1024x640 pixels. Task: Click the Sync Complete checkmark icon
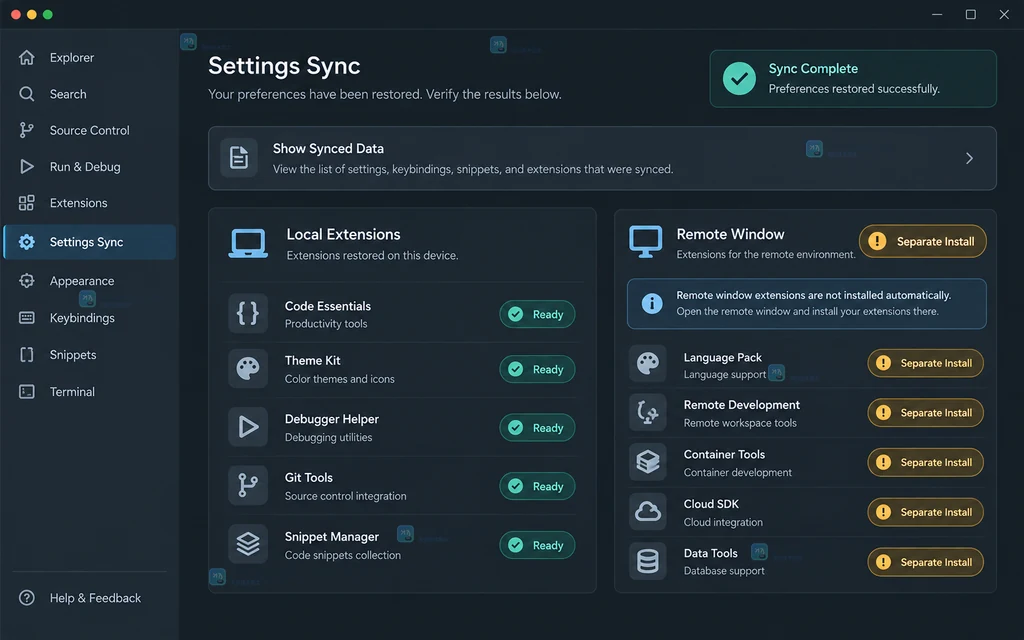739,79
